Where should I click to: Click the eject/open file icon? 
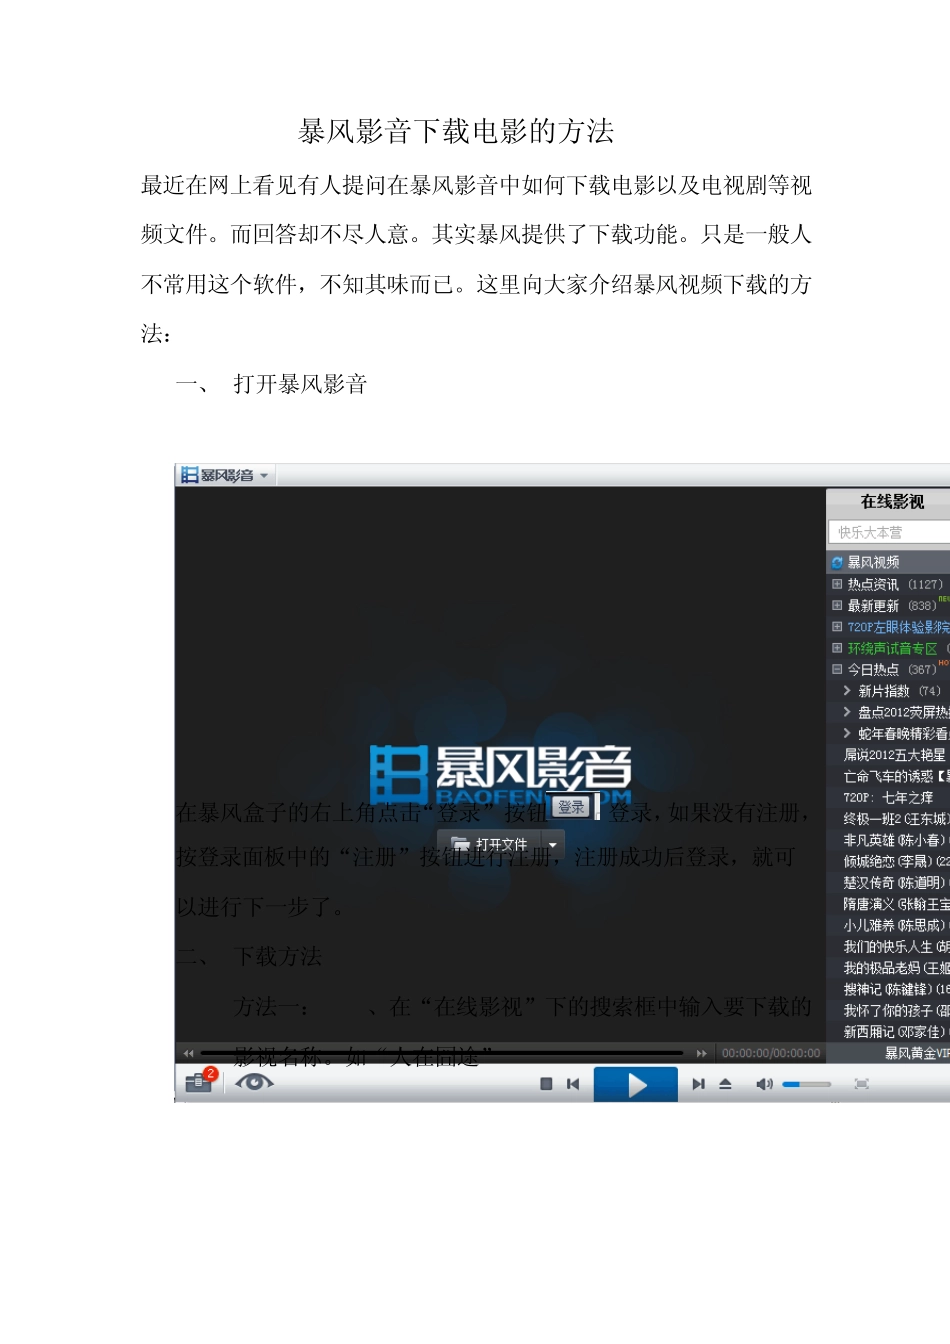tap(726, 1084)
